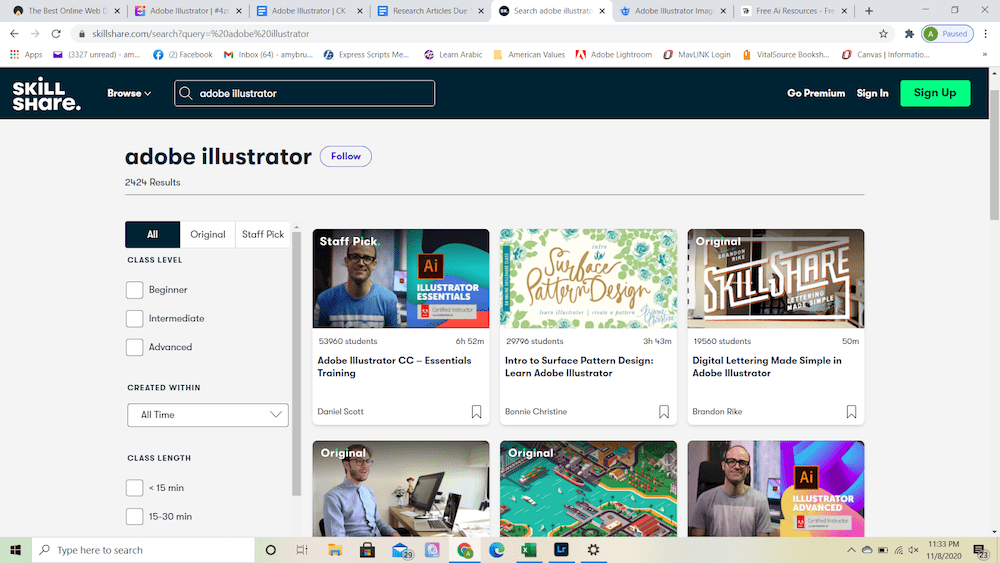Switch to the Free Ai Resources browser tab
Viewport: 1000px width, 563px height.
pyautogui.click(x=794, y=11)
